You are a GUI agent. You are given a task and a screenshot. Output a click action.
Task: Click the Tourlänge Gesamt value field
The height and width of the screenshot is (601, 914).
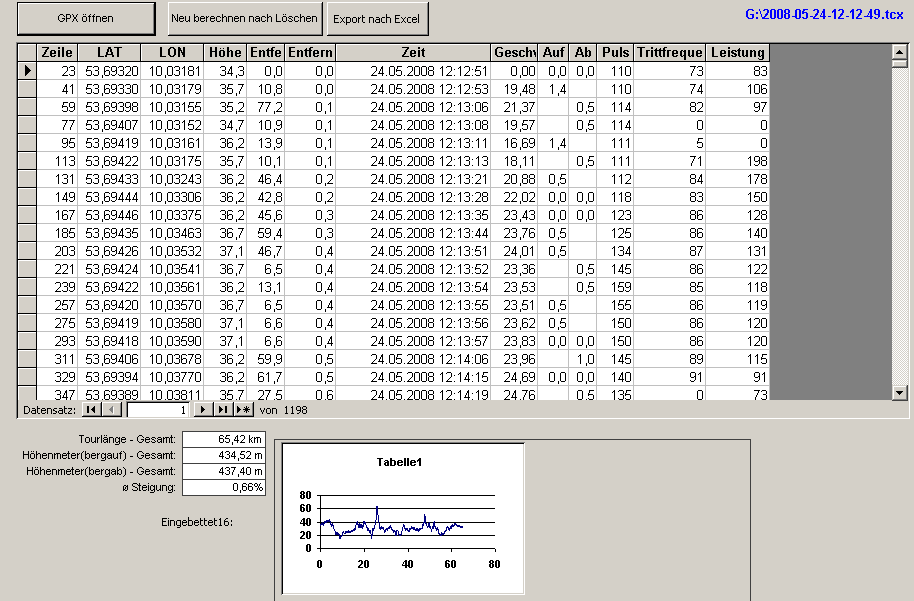click(x=225, y=439)
